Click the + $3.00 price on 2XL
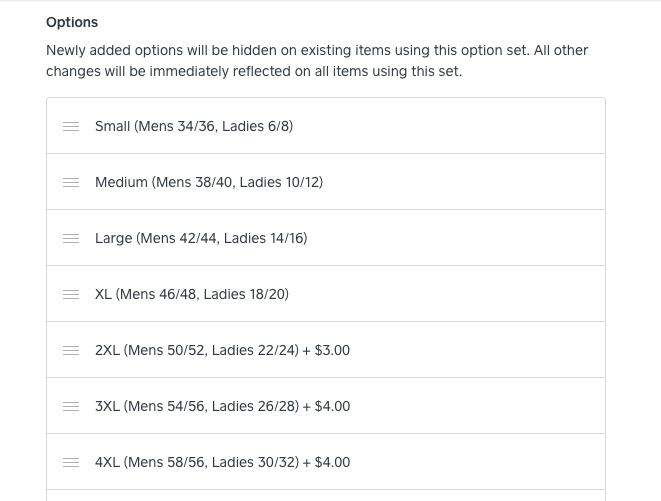The height and width of the screenshot is (501, 661). click(326, 351)
